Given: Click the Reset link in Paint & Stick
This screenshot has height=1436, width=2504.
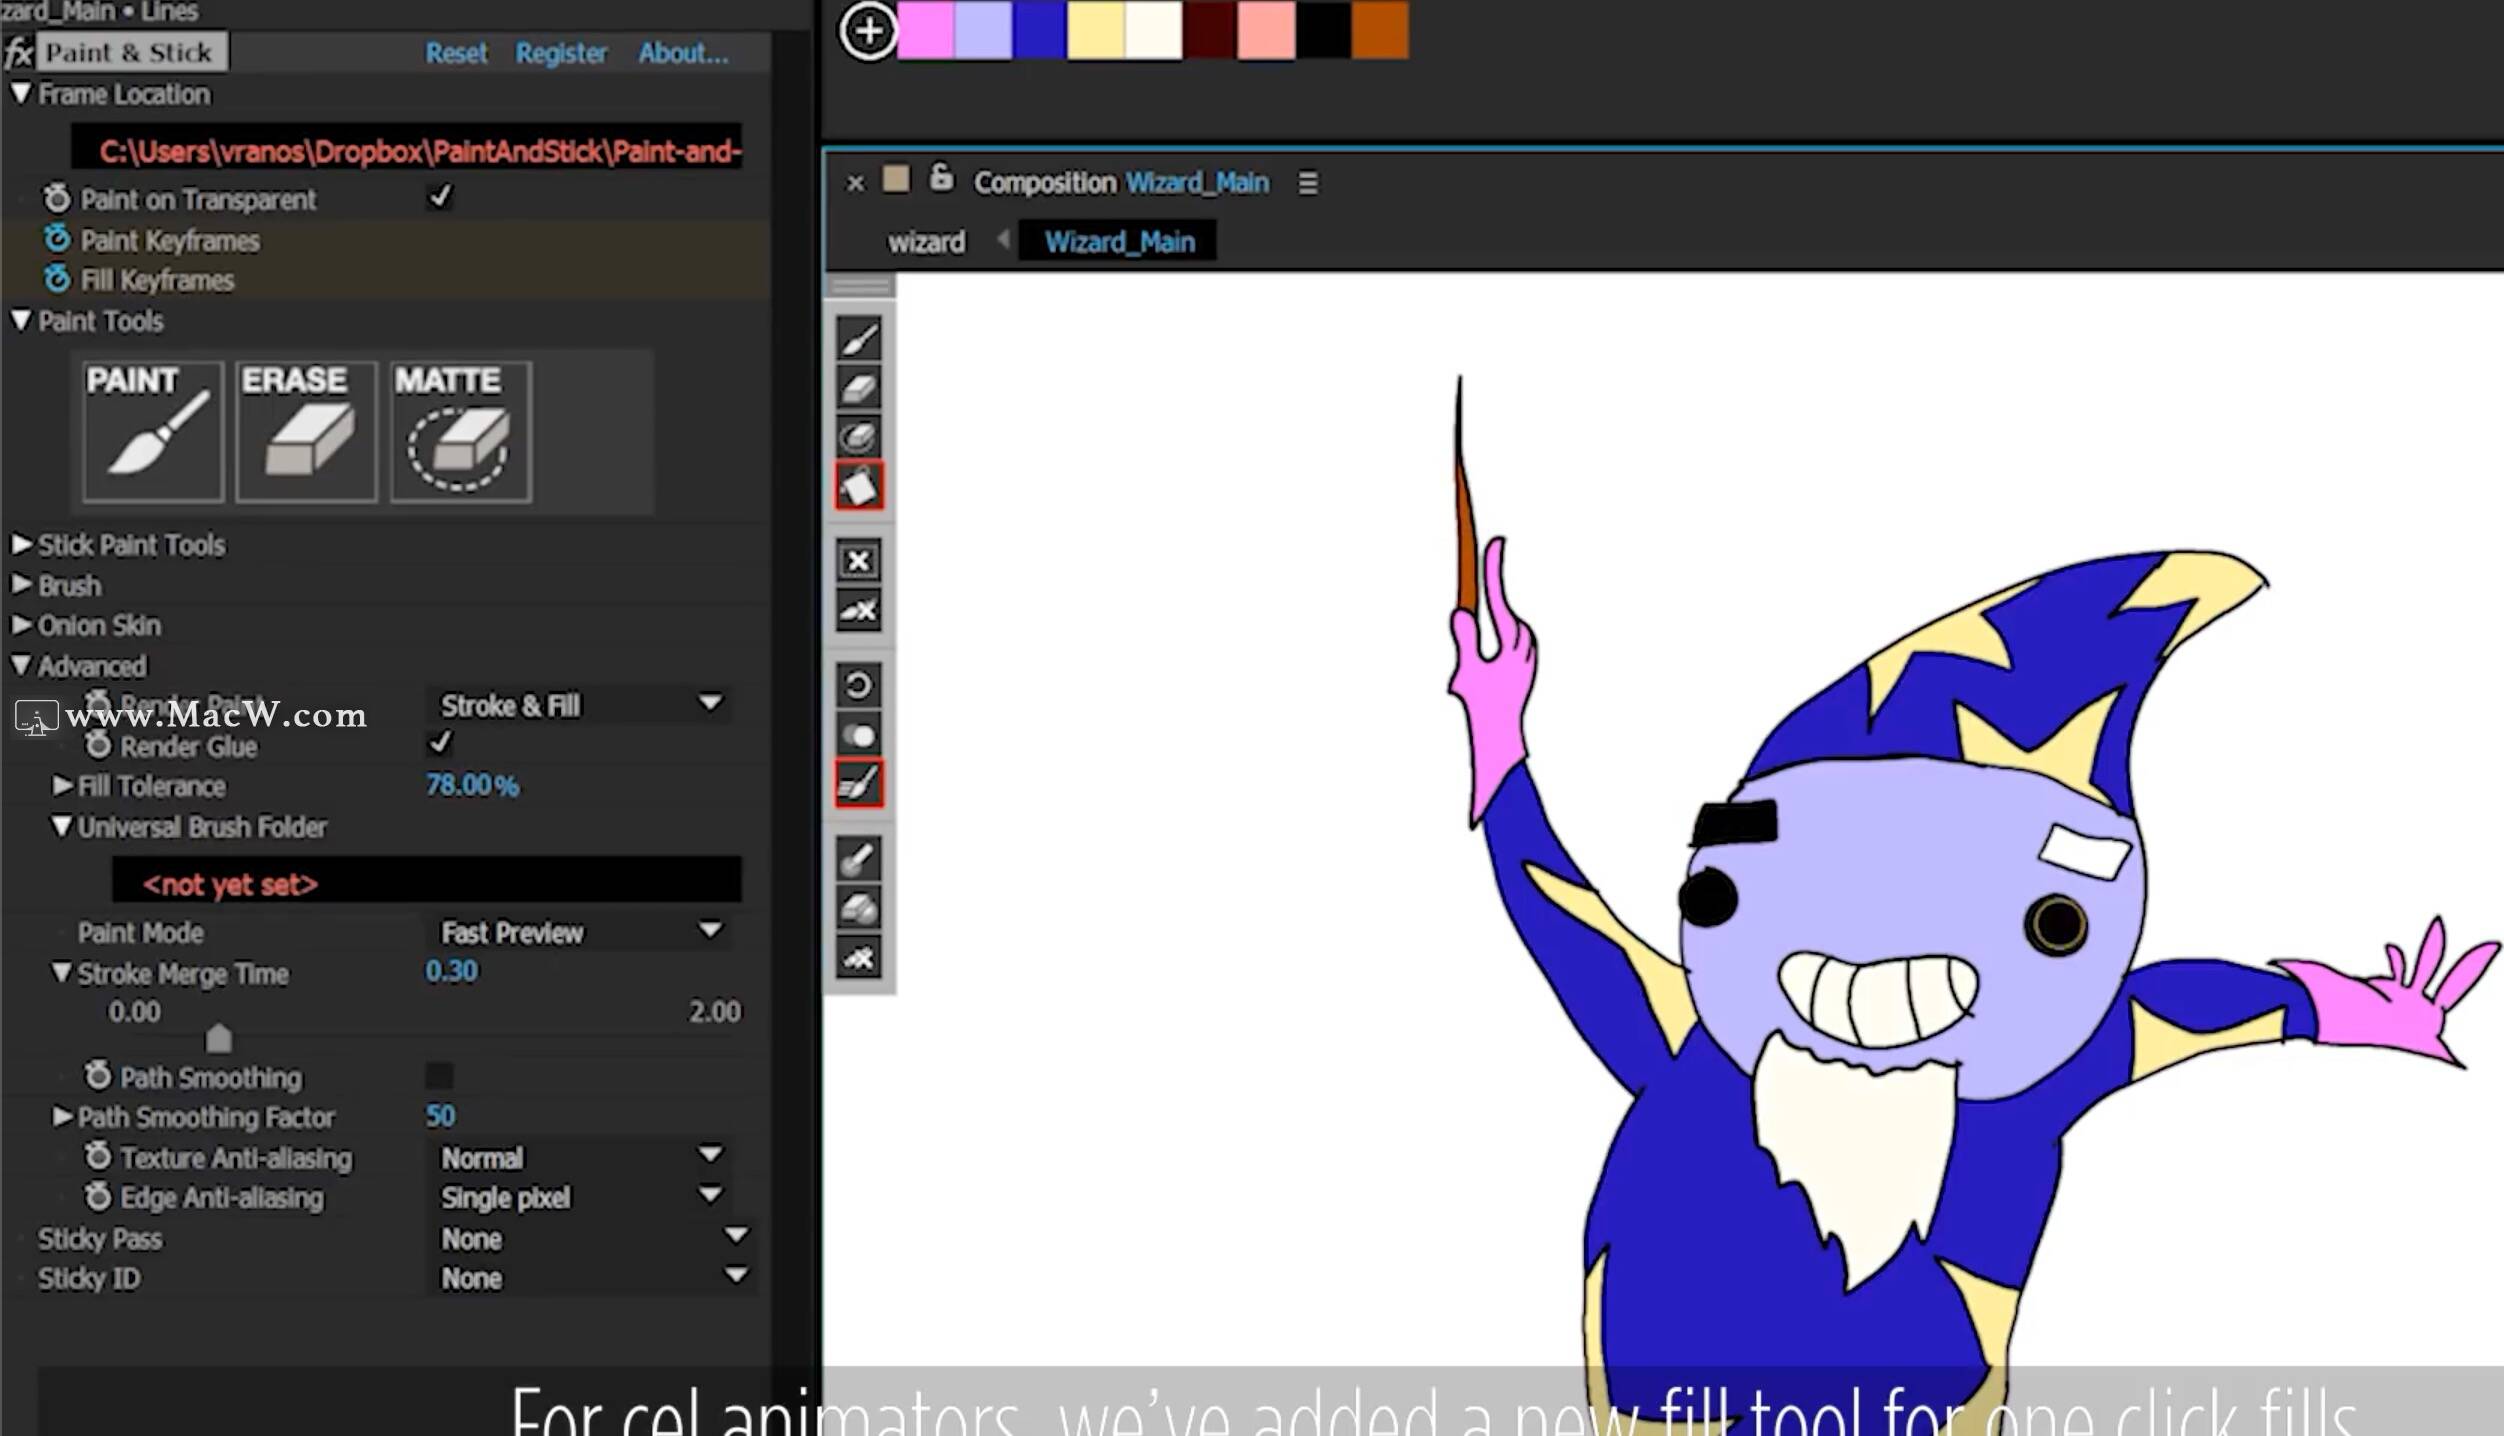Looking at the screenshot, I should [456, 53].
